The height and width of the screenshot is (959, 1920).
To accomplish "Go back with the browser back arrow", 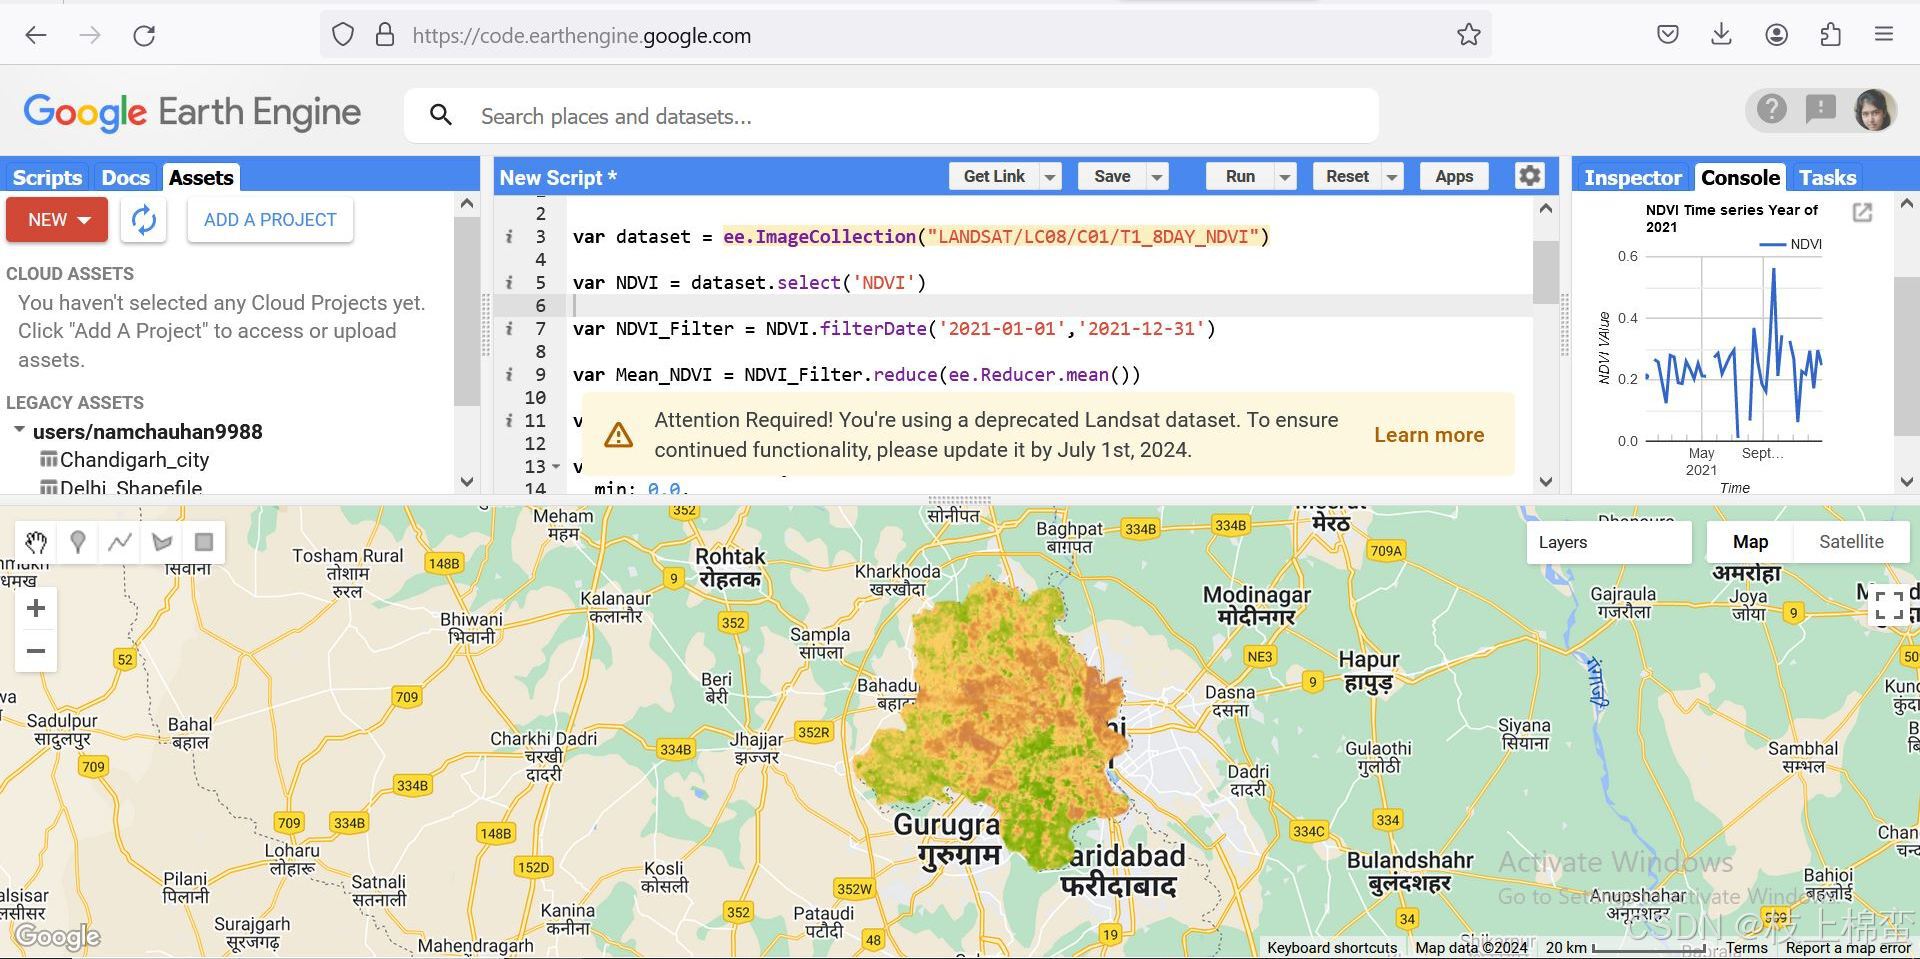I will 36,35.
